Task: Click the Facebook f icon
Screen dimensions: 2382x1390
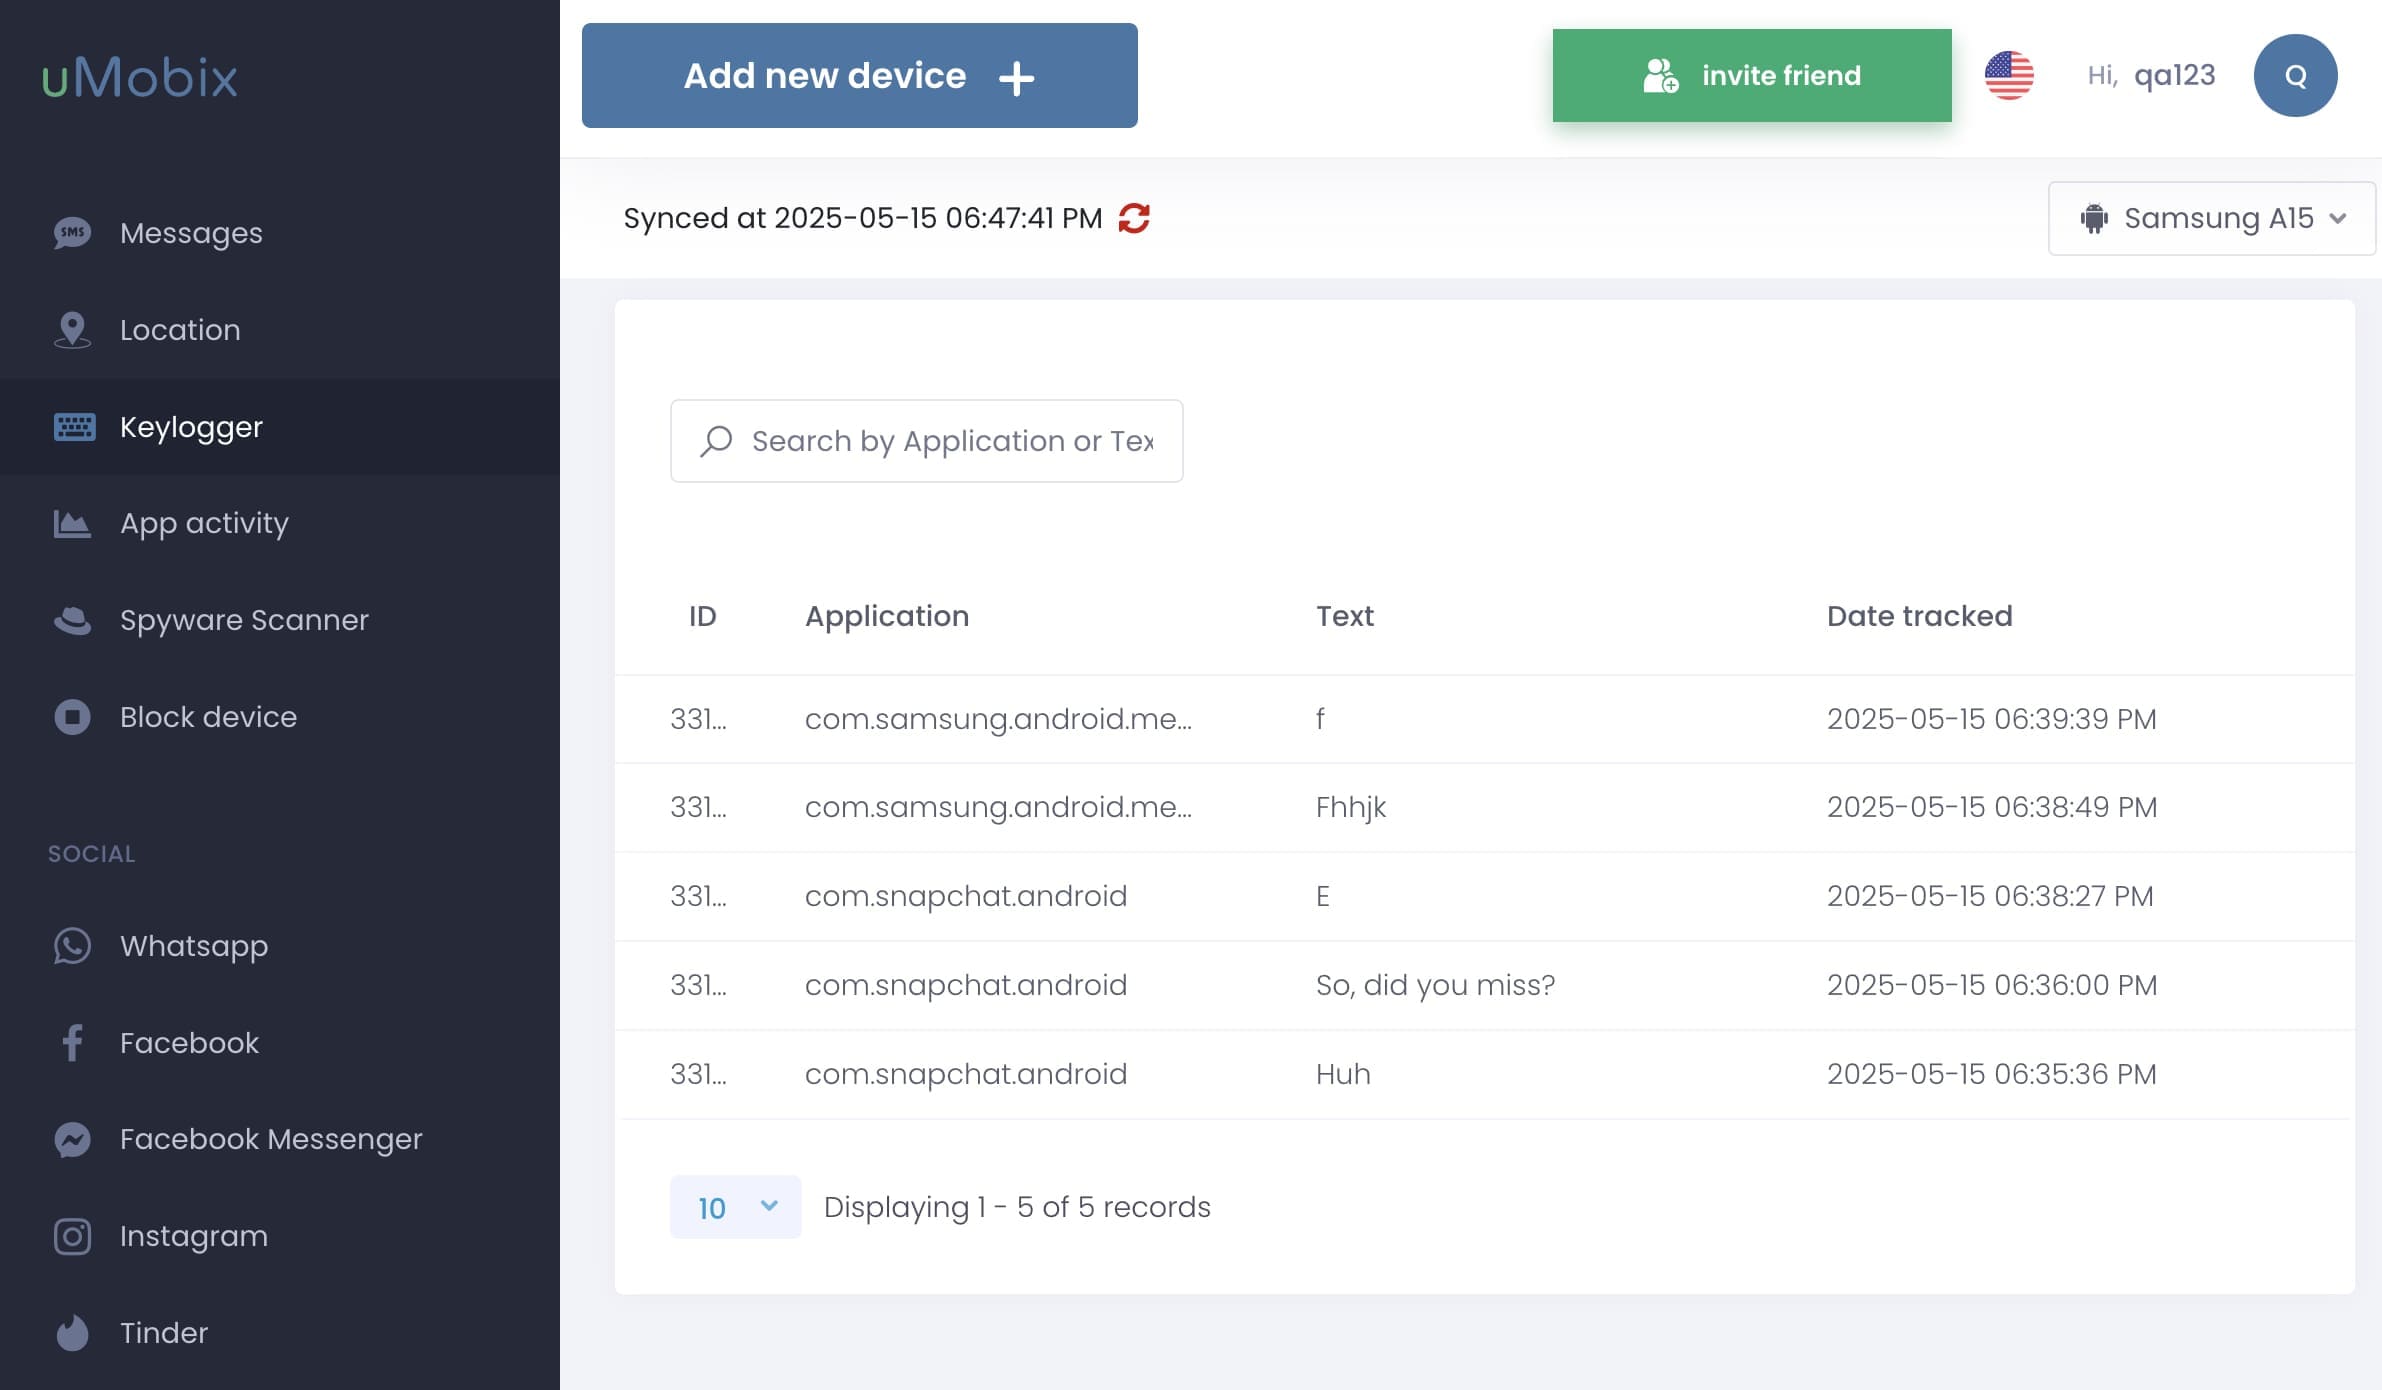Action: click(x=72, y=1043)
